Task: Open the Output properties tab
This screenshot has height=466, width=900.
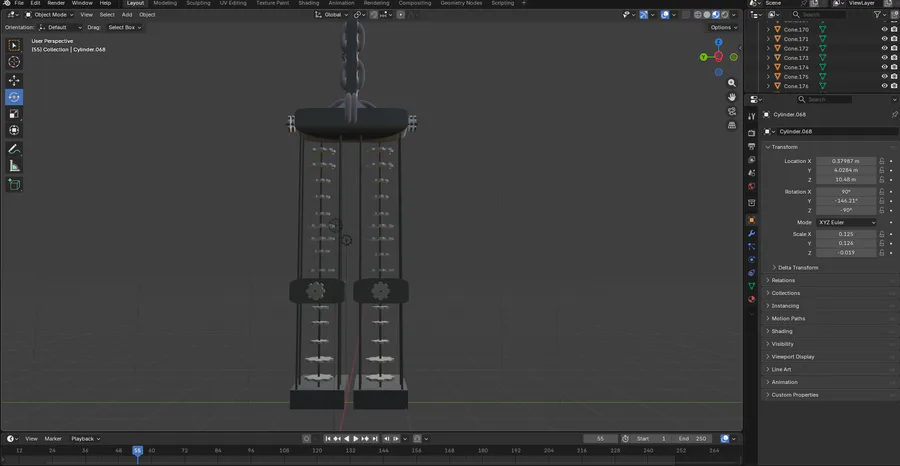Action: tap(752, 146)
